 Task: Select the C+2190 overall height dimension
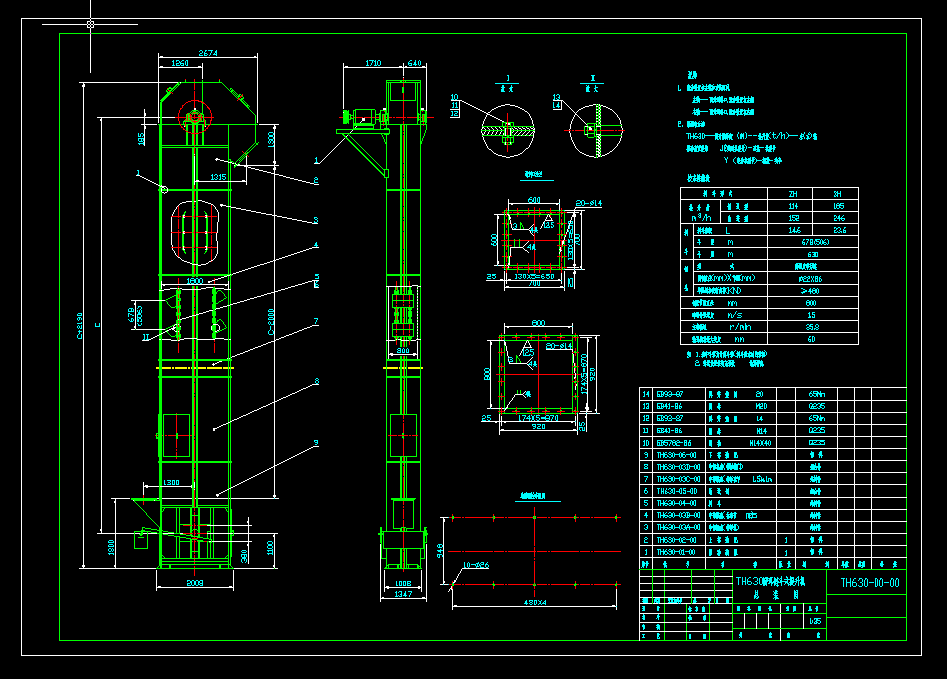[80, 326]
